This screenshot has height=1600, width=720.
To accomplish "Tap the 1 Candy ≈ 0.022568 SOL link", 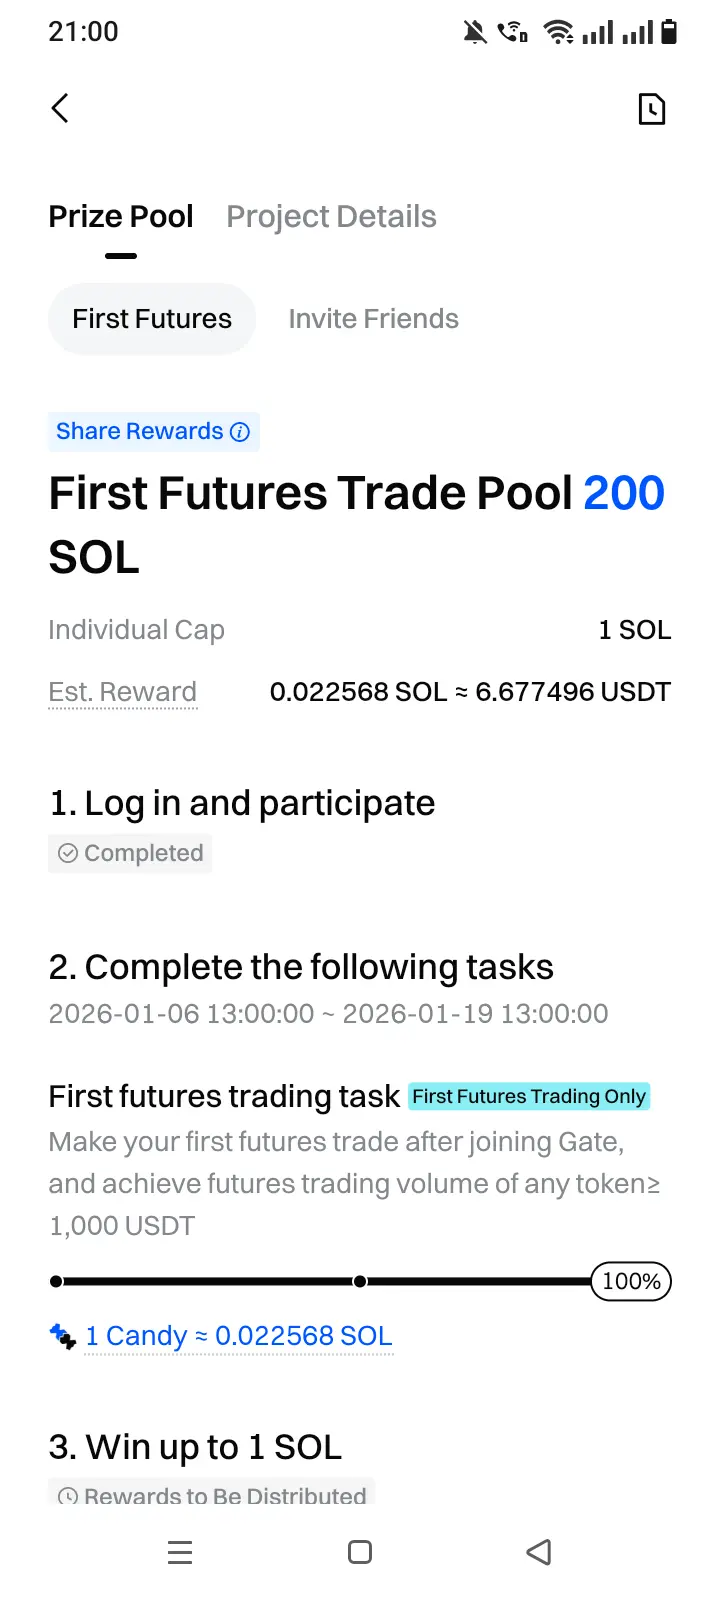I will [x=239, y=1336].
